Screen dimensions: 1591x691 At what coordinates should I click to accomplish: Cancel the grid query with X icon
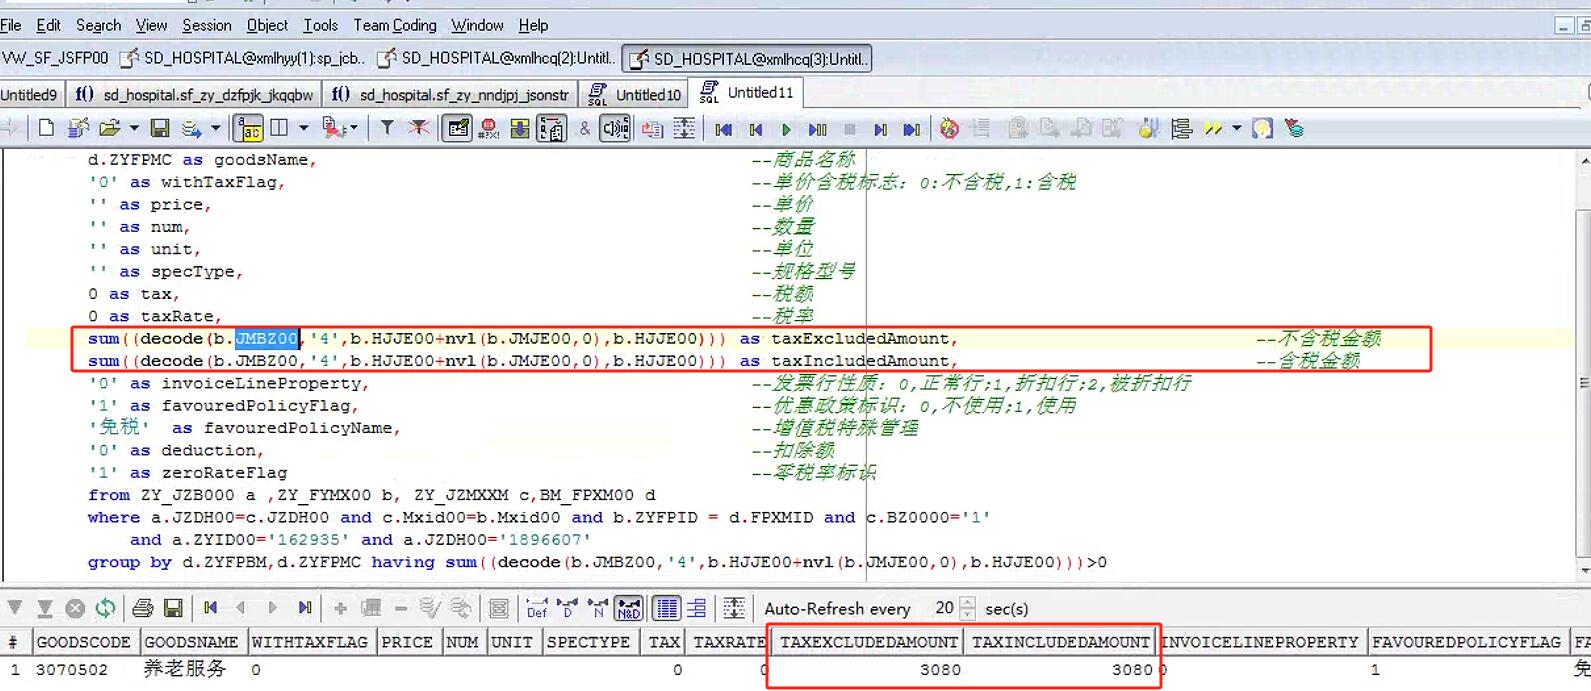(75, 608)
